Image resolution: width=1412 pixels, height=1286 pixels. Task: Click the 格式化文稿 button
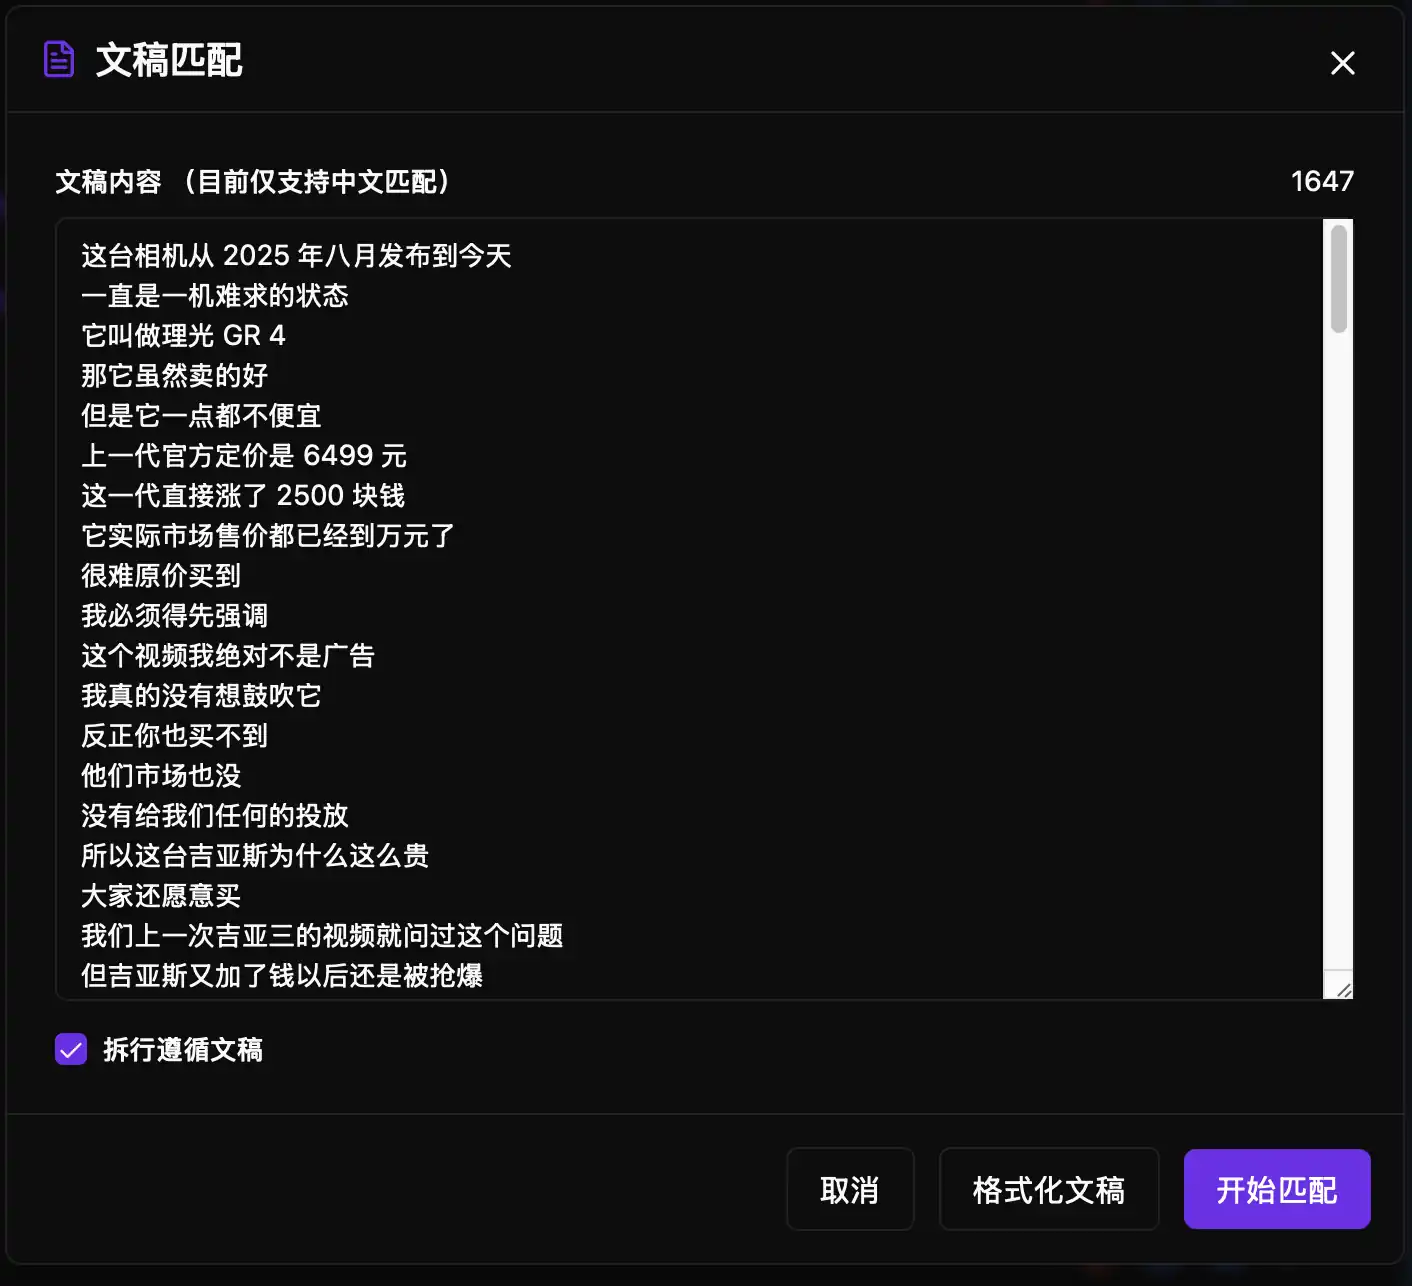pos(1048,1189)
